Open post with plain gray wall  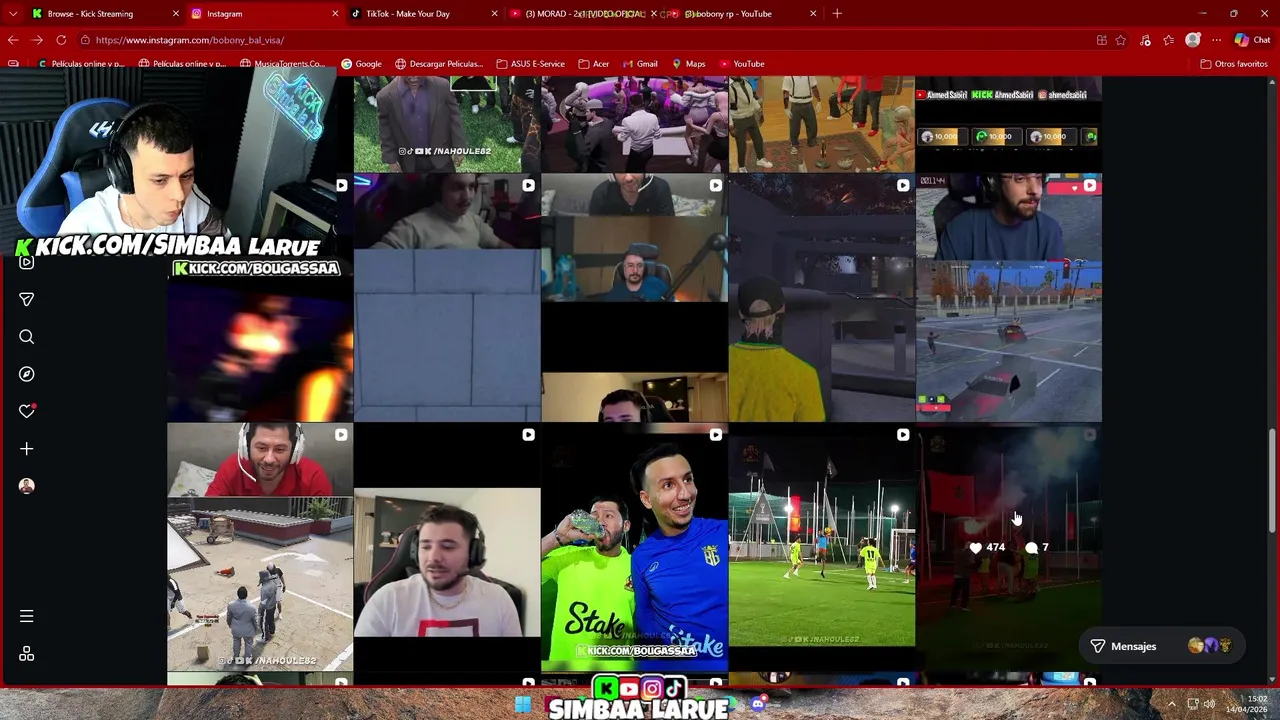click(x=447, y=298)
